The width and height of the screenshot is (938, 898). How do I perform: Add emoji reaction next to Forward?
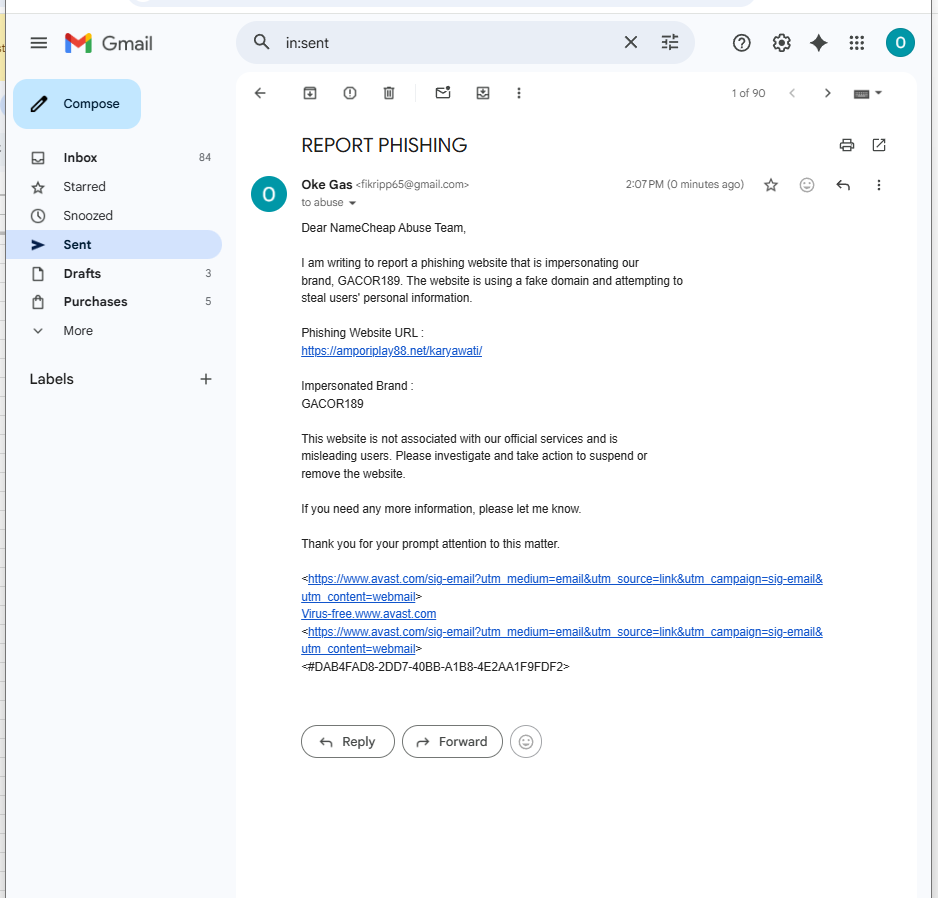click(526, 742)
